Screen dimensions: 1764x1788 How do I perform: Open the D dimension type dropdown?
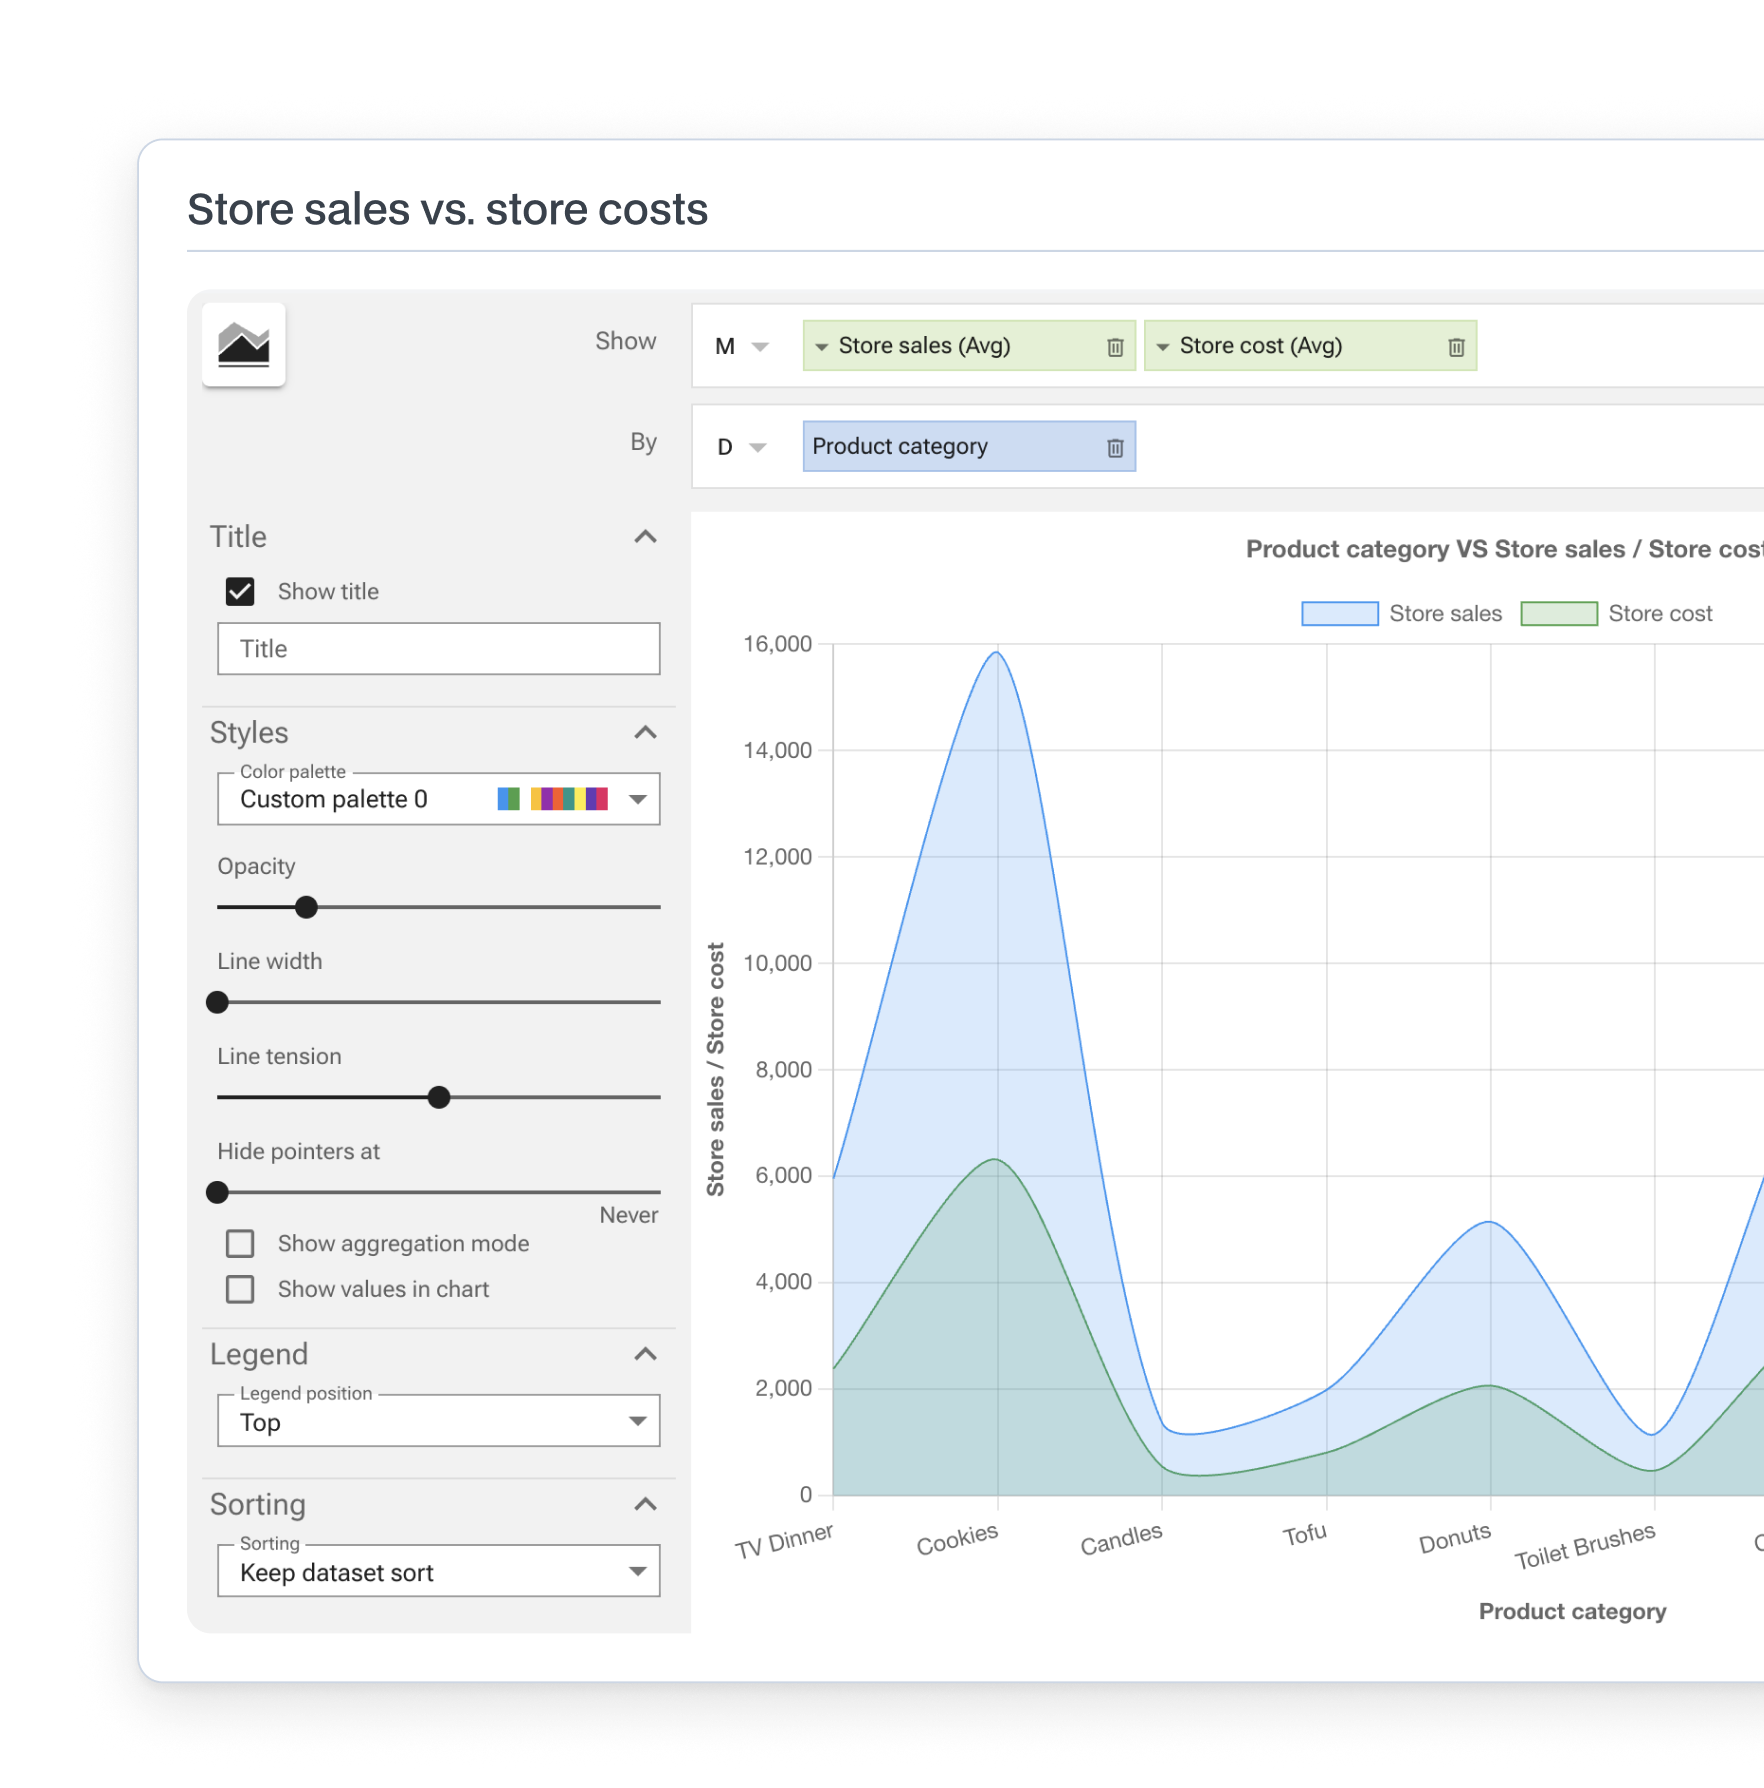coord(742,447)
